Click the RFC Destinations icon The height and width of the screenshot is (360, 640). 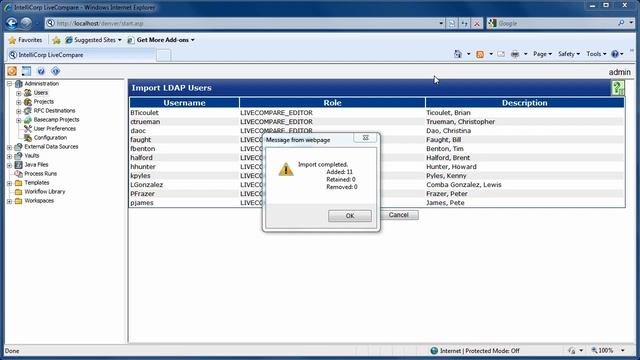(28, 111)
